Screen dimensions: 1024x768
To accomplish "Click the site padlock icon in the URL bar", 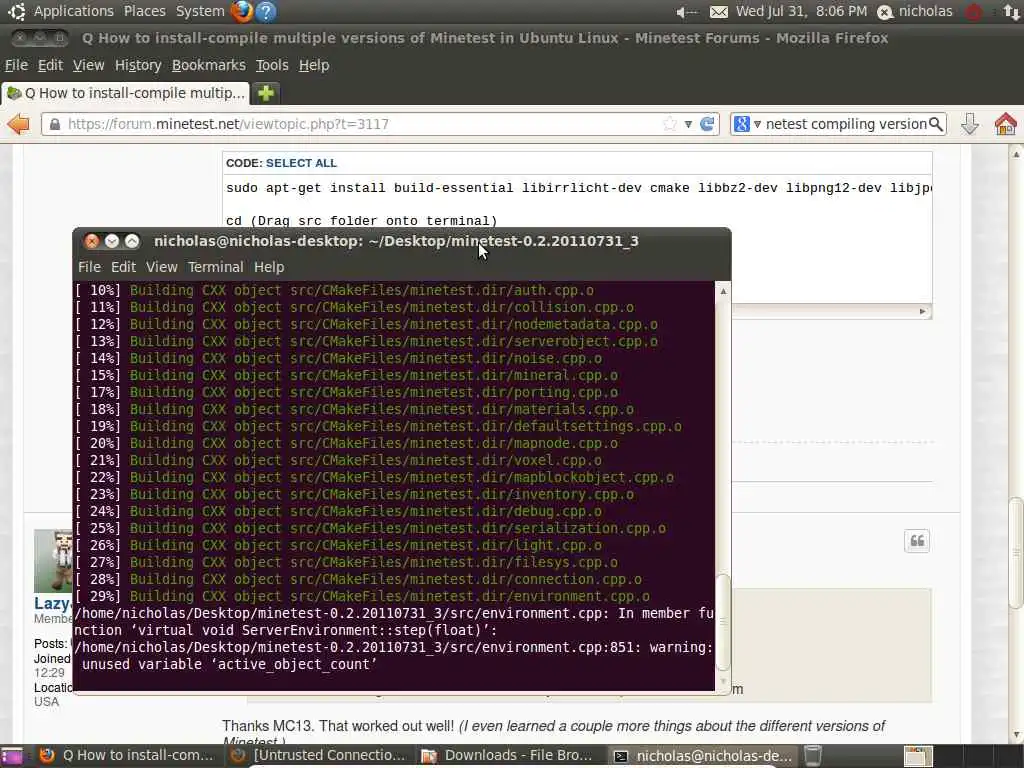I will [55, 123].
